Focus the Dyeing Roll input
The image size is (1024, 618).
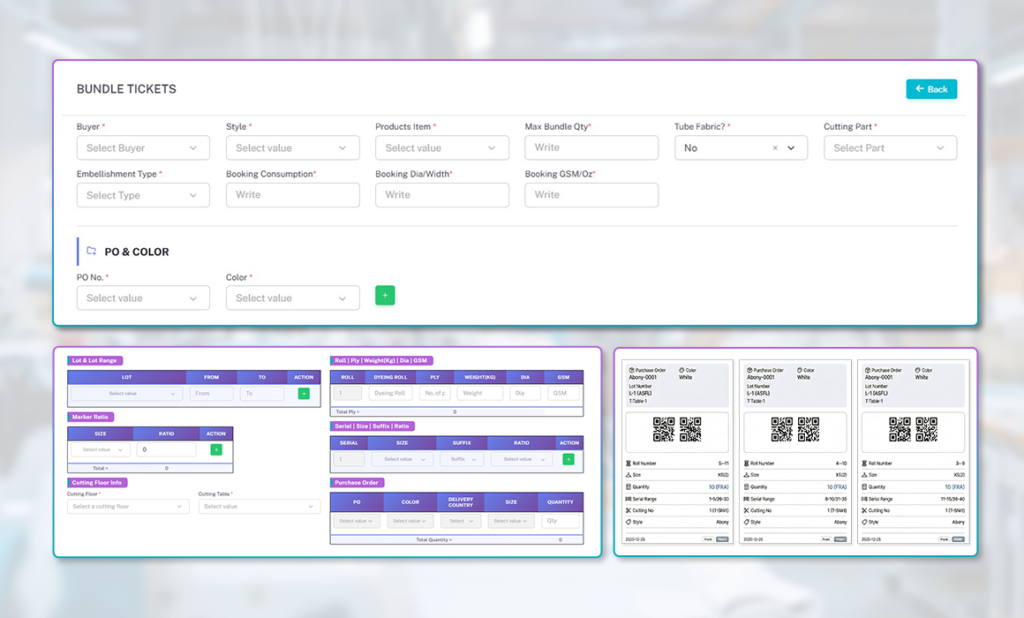point(390,393)
